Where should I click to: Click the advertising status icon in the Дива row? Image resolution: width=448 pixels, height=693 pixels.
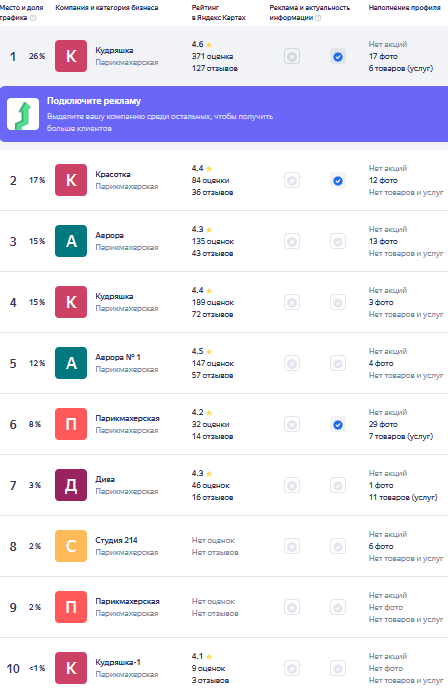coord(292,486)
